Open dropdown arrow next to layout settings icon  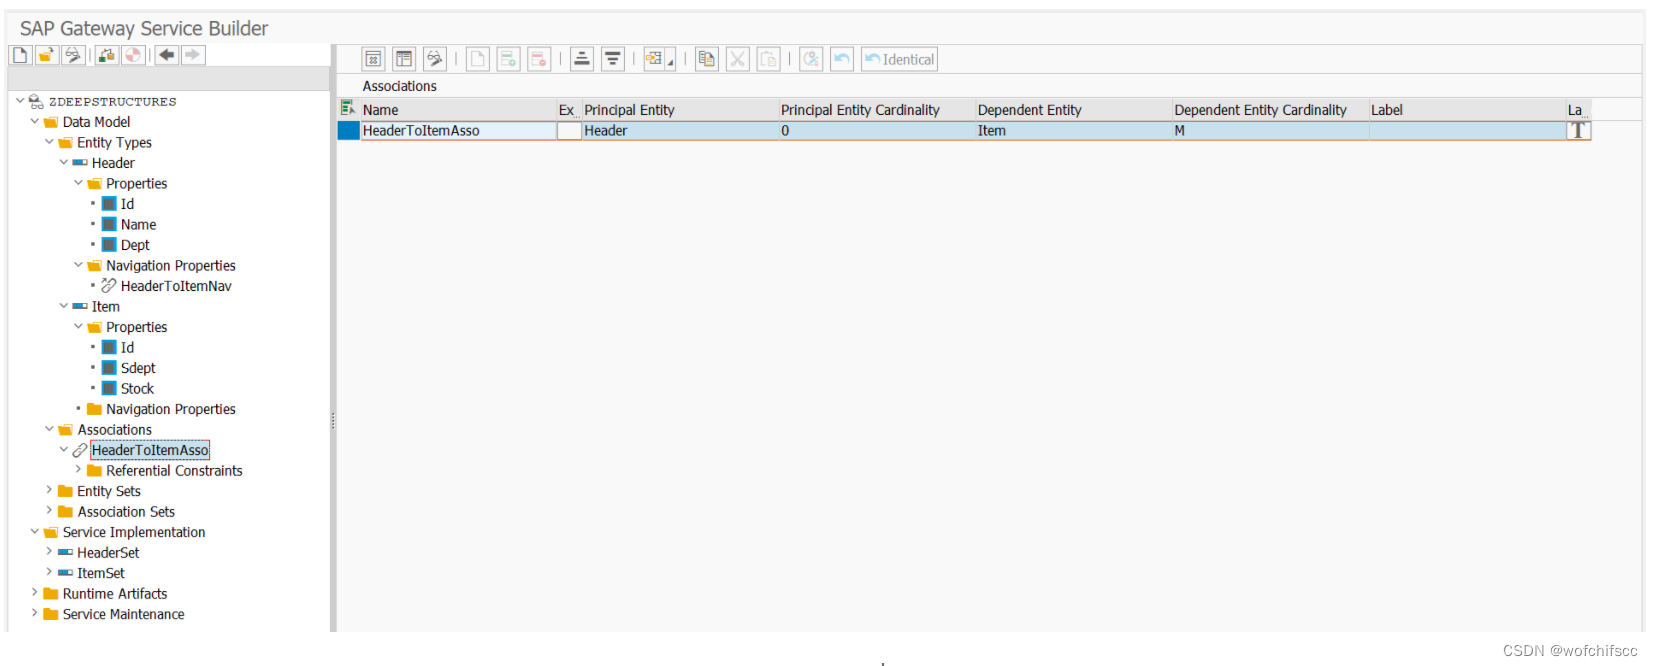click(x=671, y=63)
